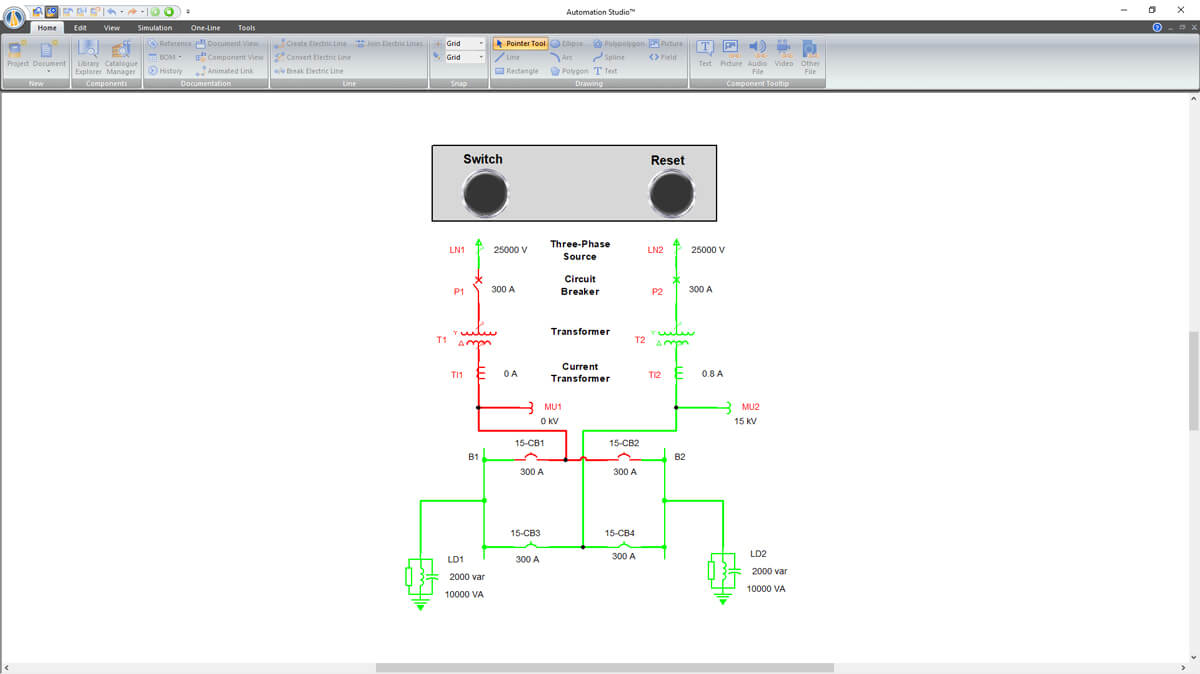Image resolution: width=1200 pixels, height=674 pixels.
Task: Select the Arc drawing tool
Action: click(x=561, y=57)
